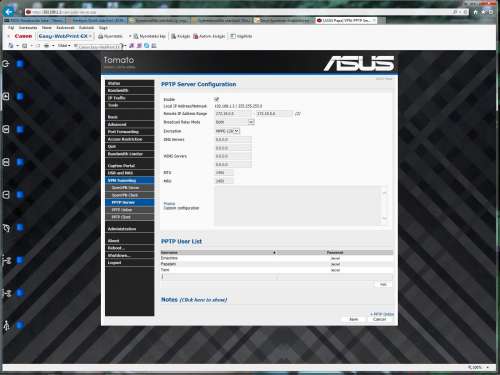Click Remote IP Address Range start field
The width and height of the screenshot is (500, 375).
pos(233,114)
